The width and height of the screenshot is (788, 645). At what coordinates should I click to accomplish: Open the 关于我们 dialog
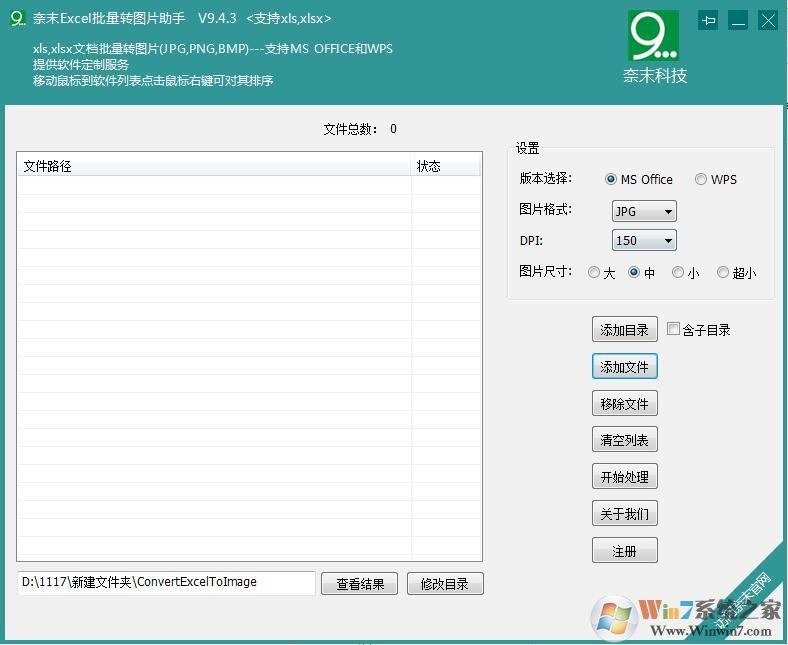pyautogui.click(x=625, y=513)
